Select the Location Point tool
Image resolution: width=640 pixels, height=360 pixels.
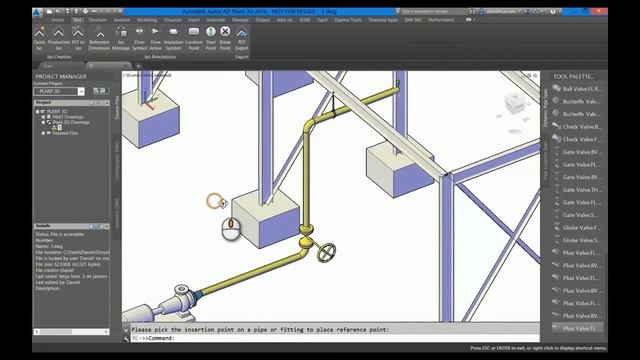(x=194, y=38)
